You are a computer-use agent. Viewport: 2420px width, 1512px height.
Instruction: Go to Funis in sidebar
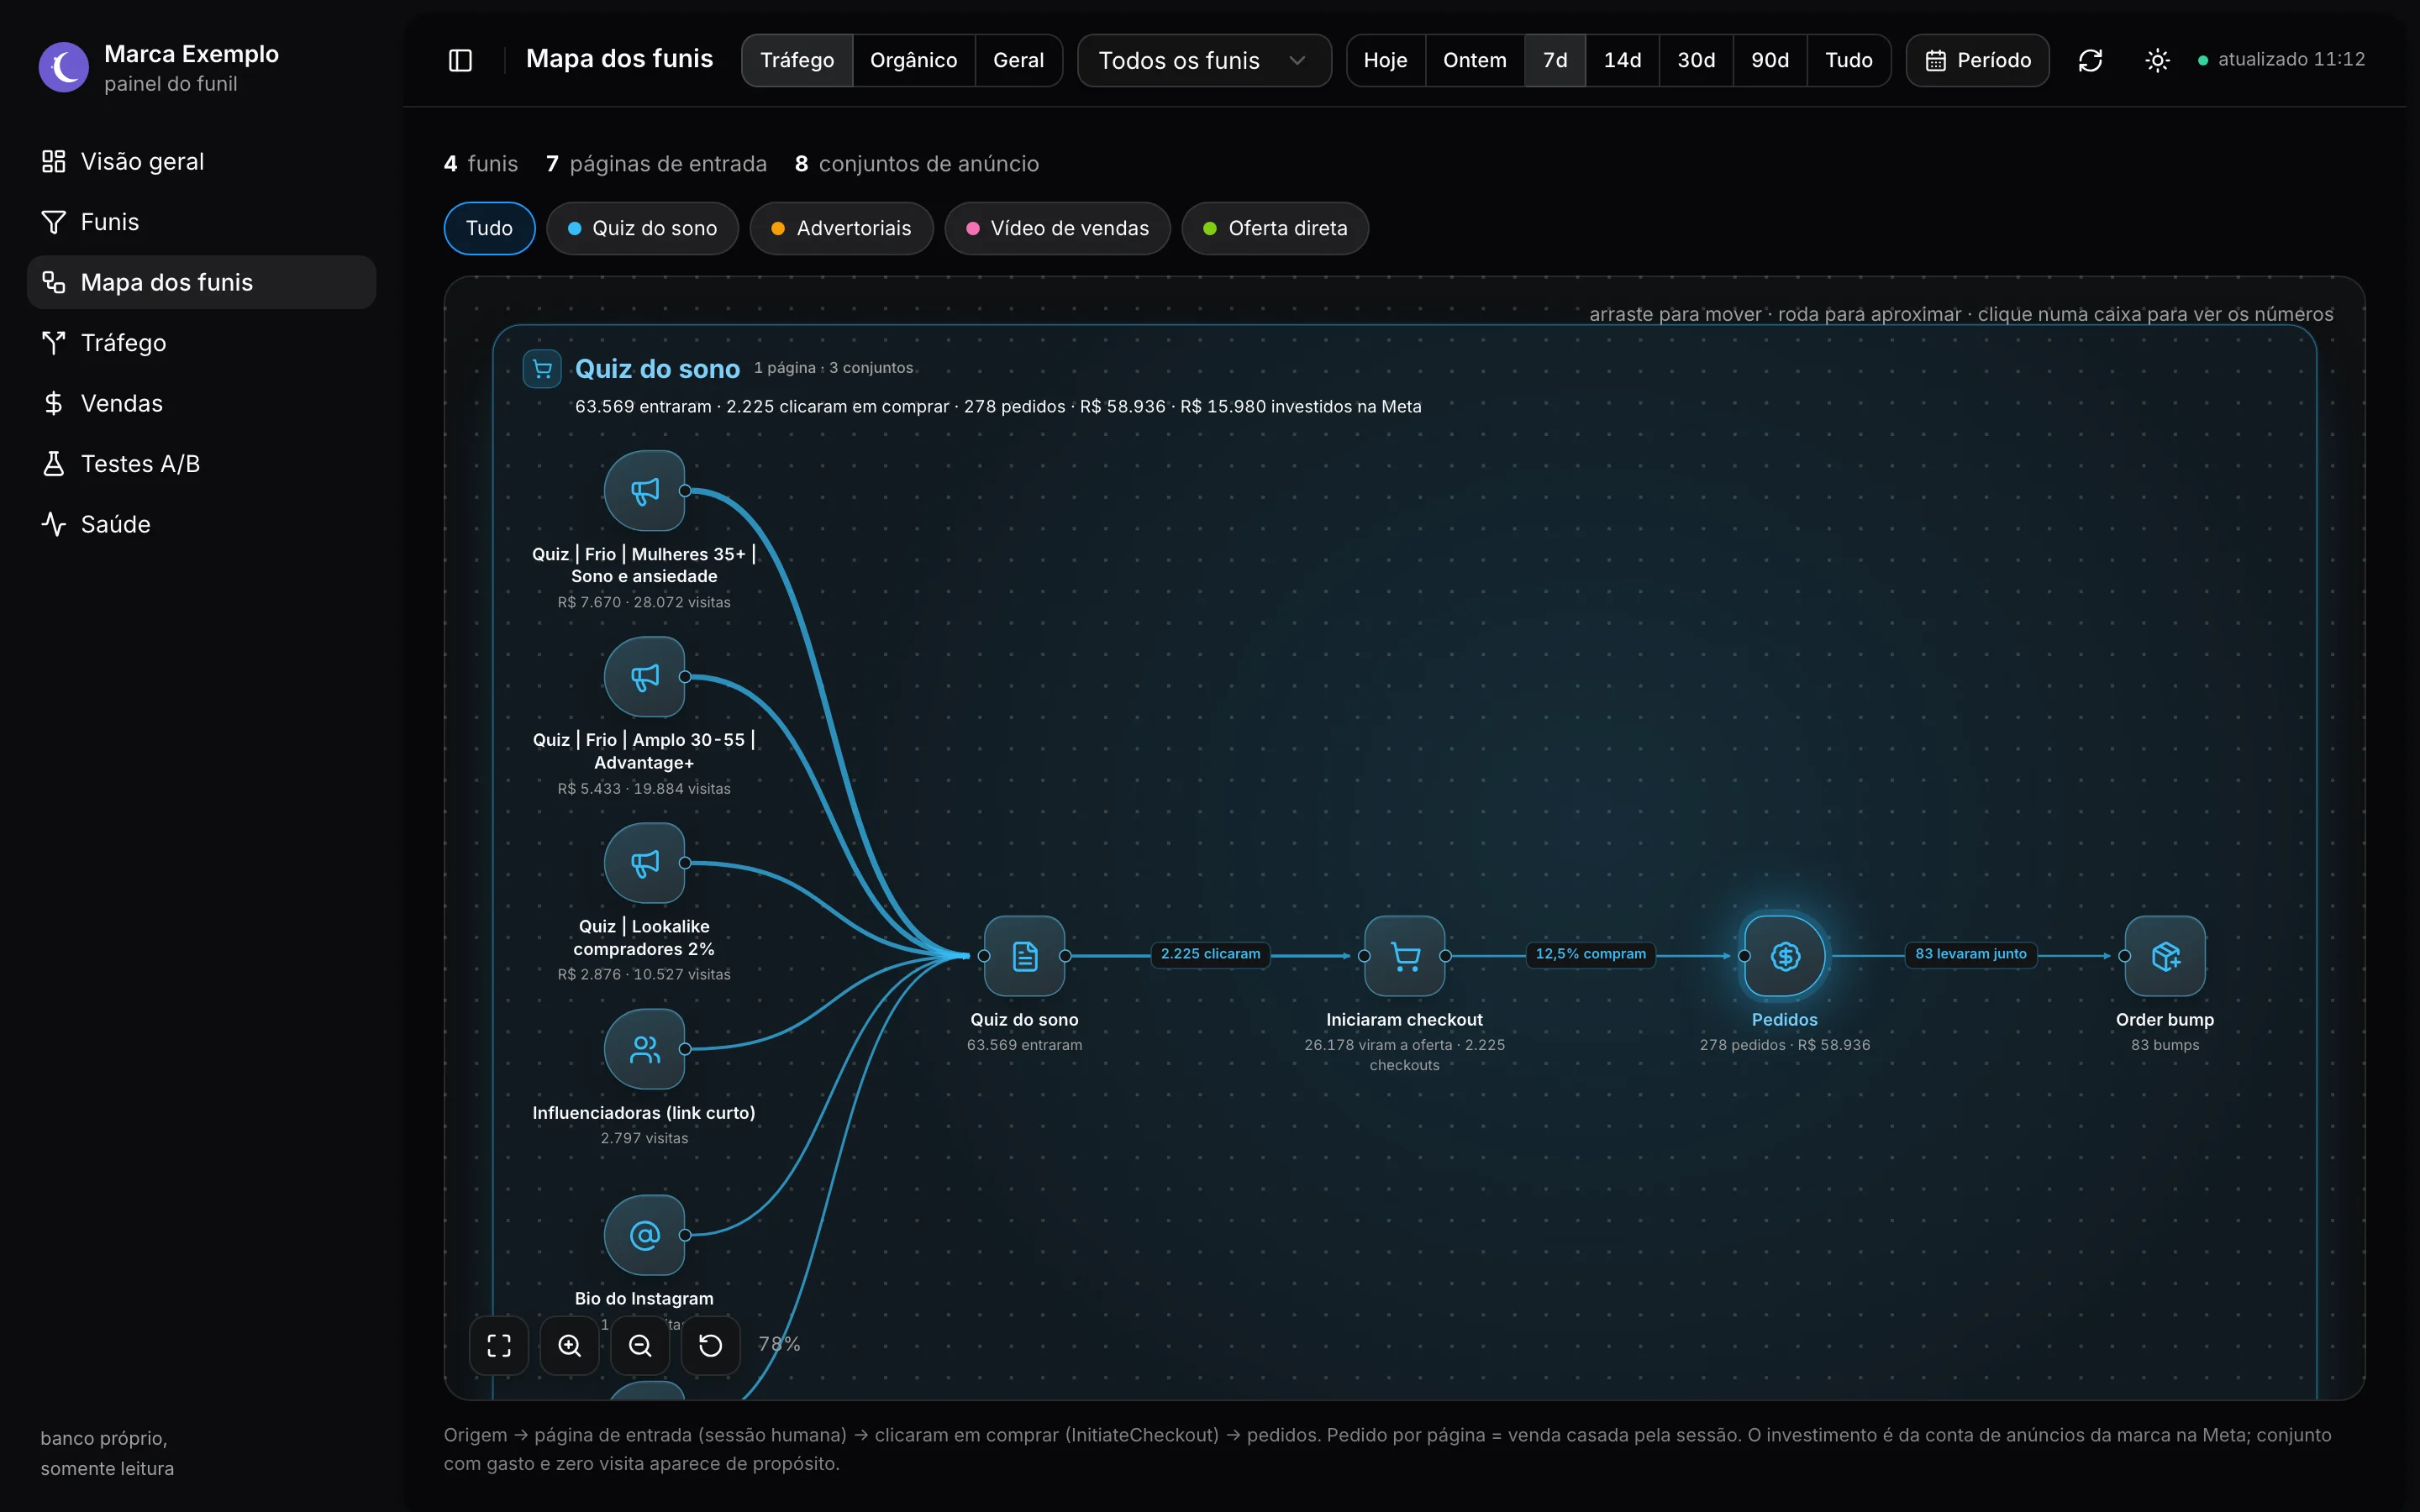pos(201,222)
